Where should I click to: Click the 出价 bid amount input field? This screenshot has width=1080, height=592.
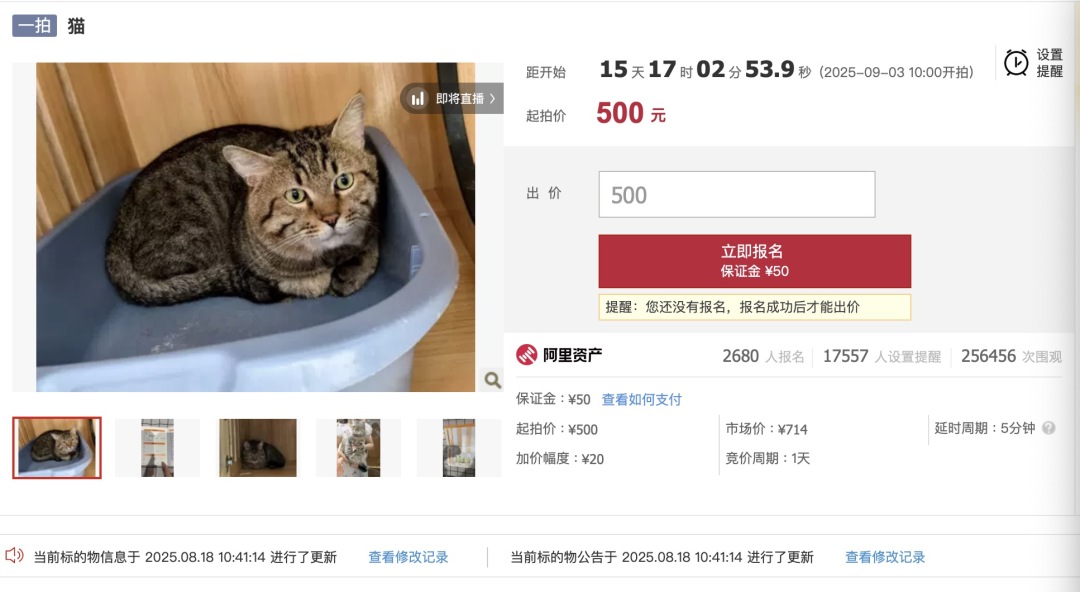[737, 194]
